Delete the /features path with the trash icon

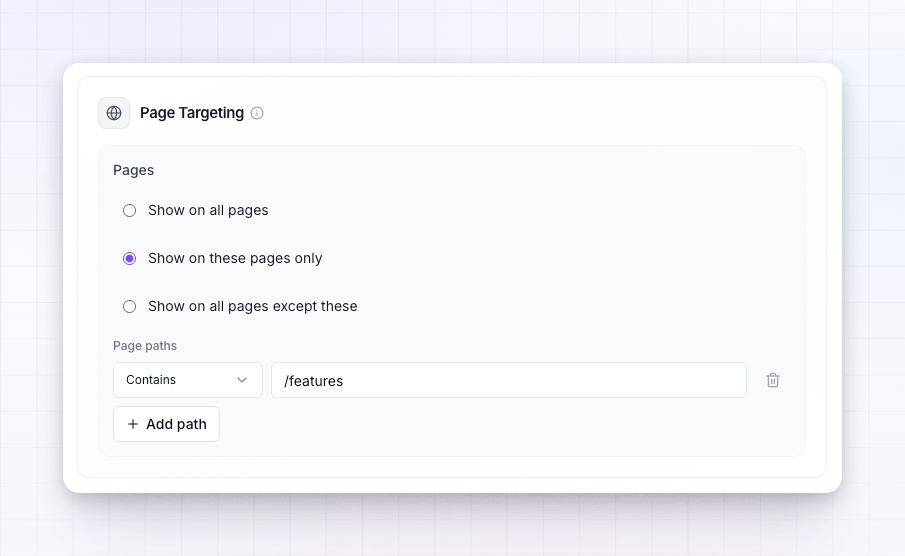tap(773, 380)
